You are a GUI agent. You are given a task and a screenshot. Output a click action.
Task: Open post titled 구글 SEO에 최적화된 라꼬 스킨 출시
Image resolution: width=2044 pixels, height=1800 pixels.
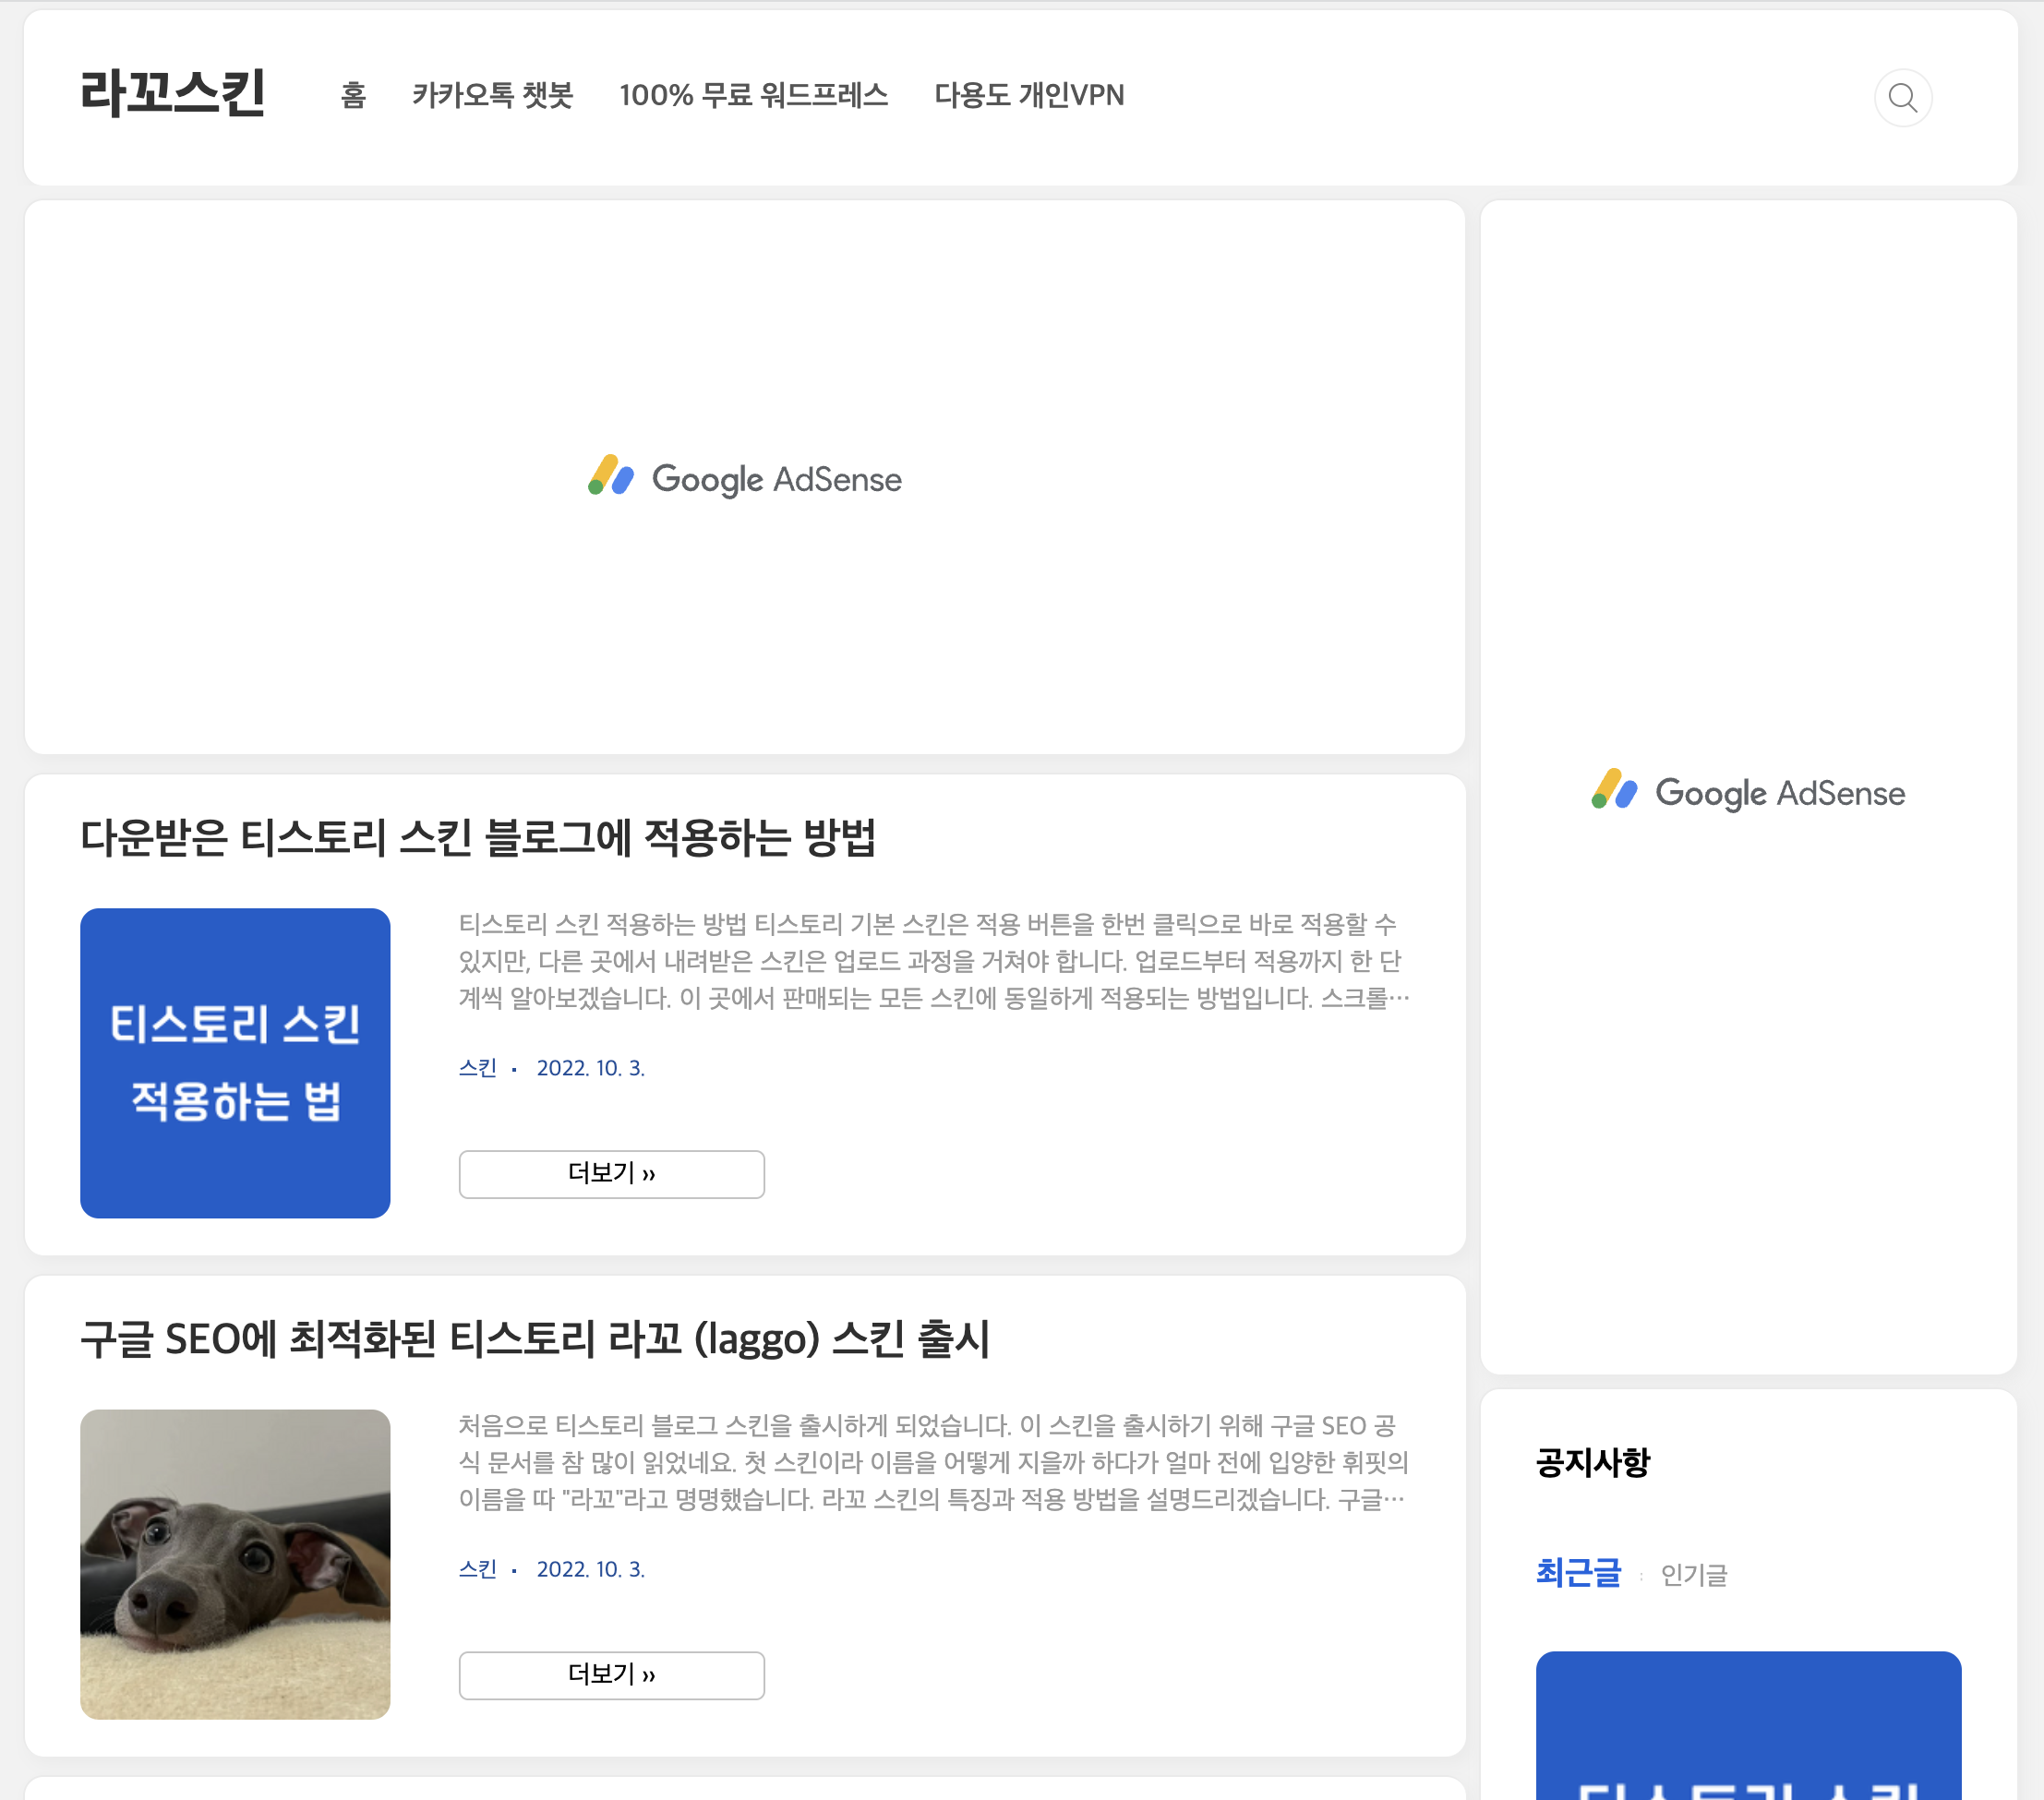click(x=535, y=1339)
